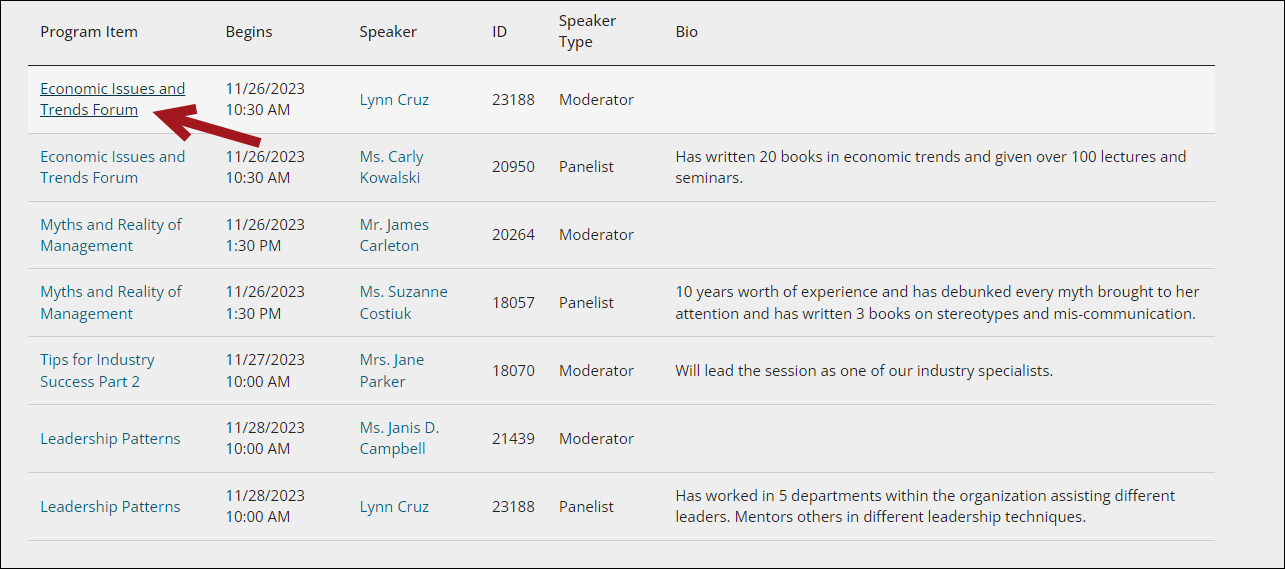
Task: Click the Speaker column header
Action: [388, 32]
